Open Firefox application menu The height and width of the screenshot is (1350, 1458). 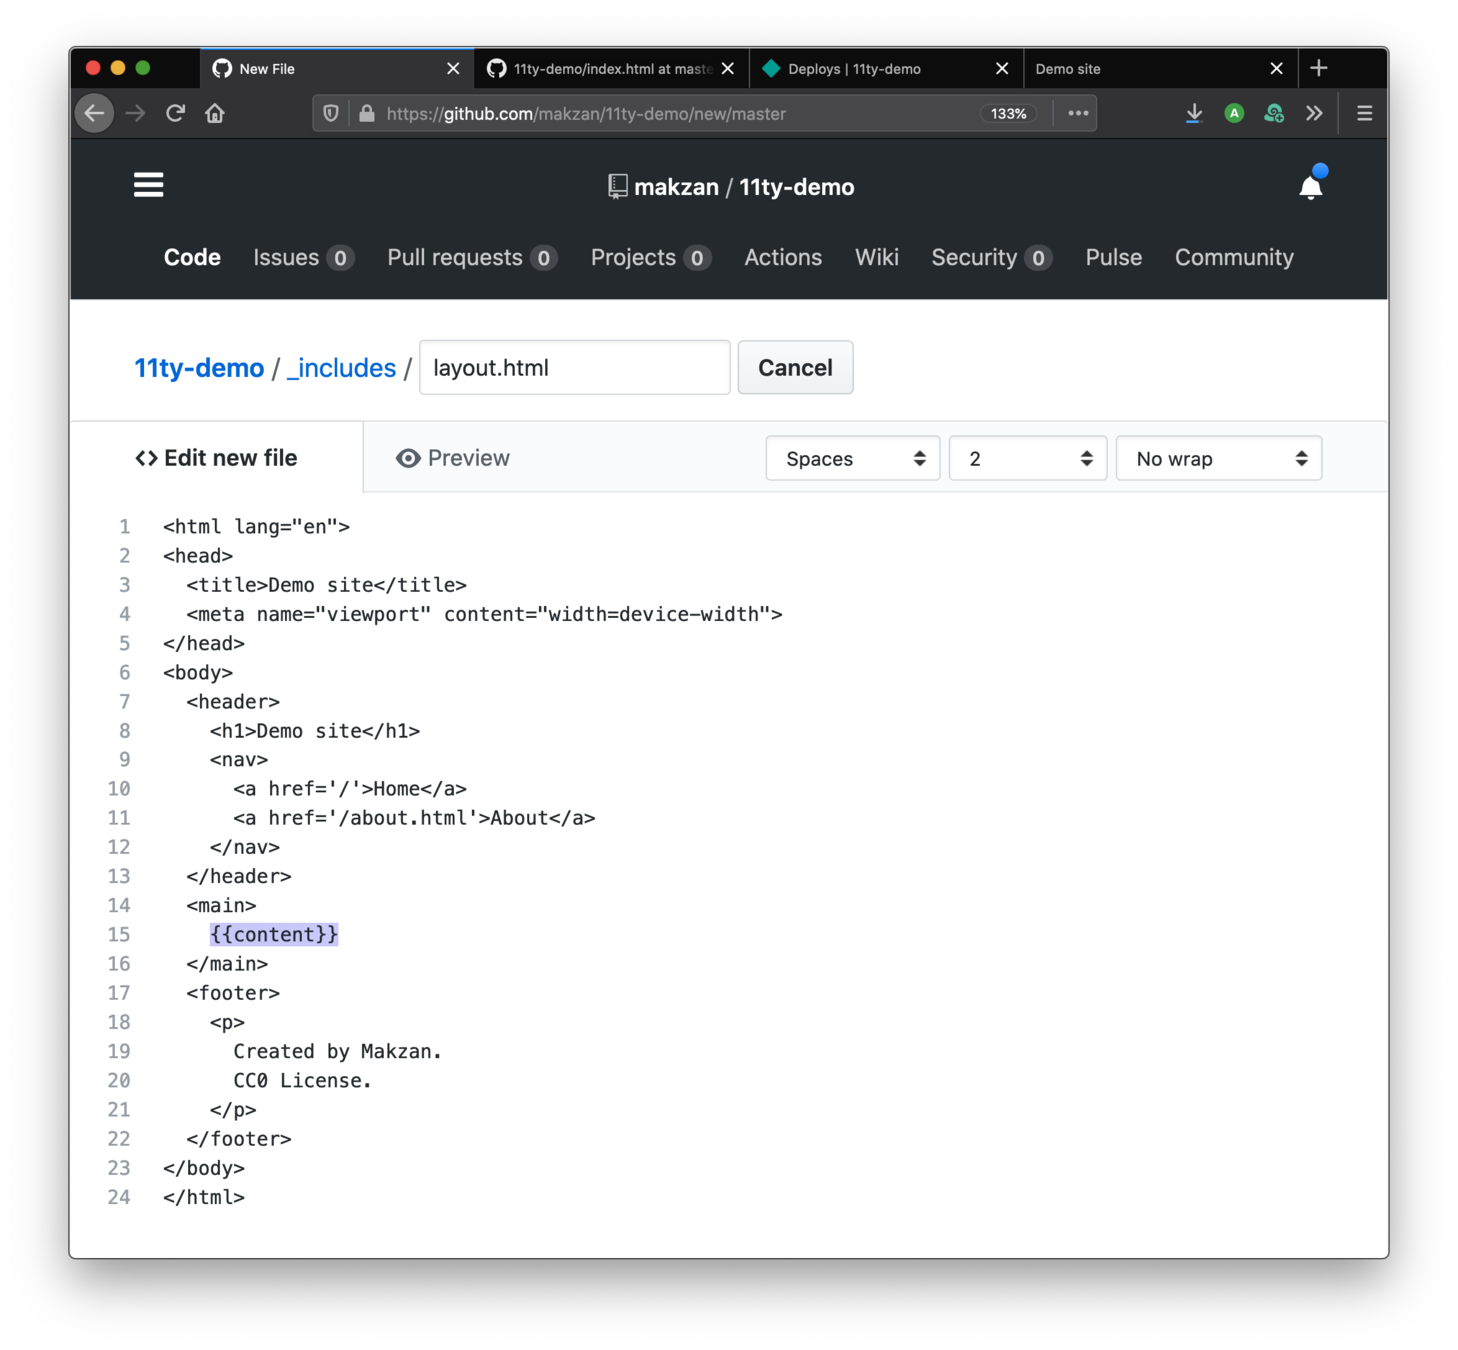1364,113
